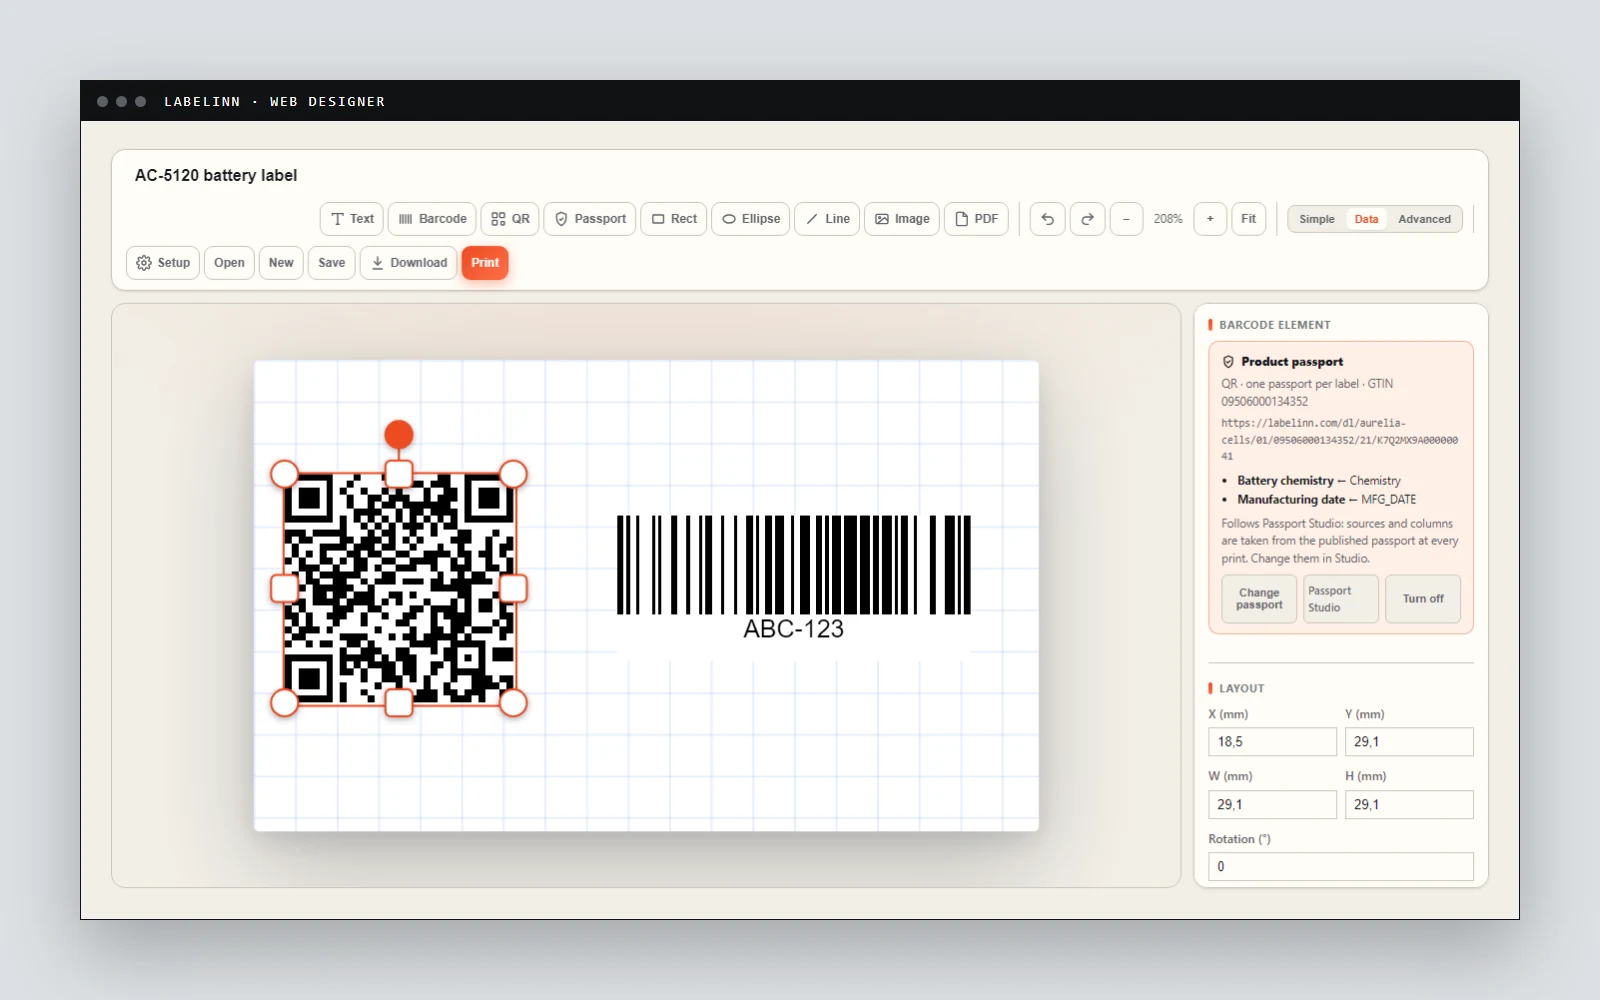Click the 208% zoom level text

[x=1168, y=219]
